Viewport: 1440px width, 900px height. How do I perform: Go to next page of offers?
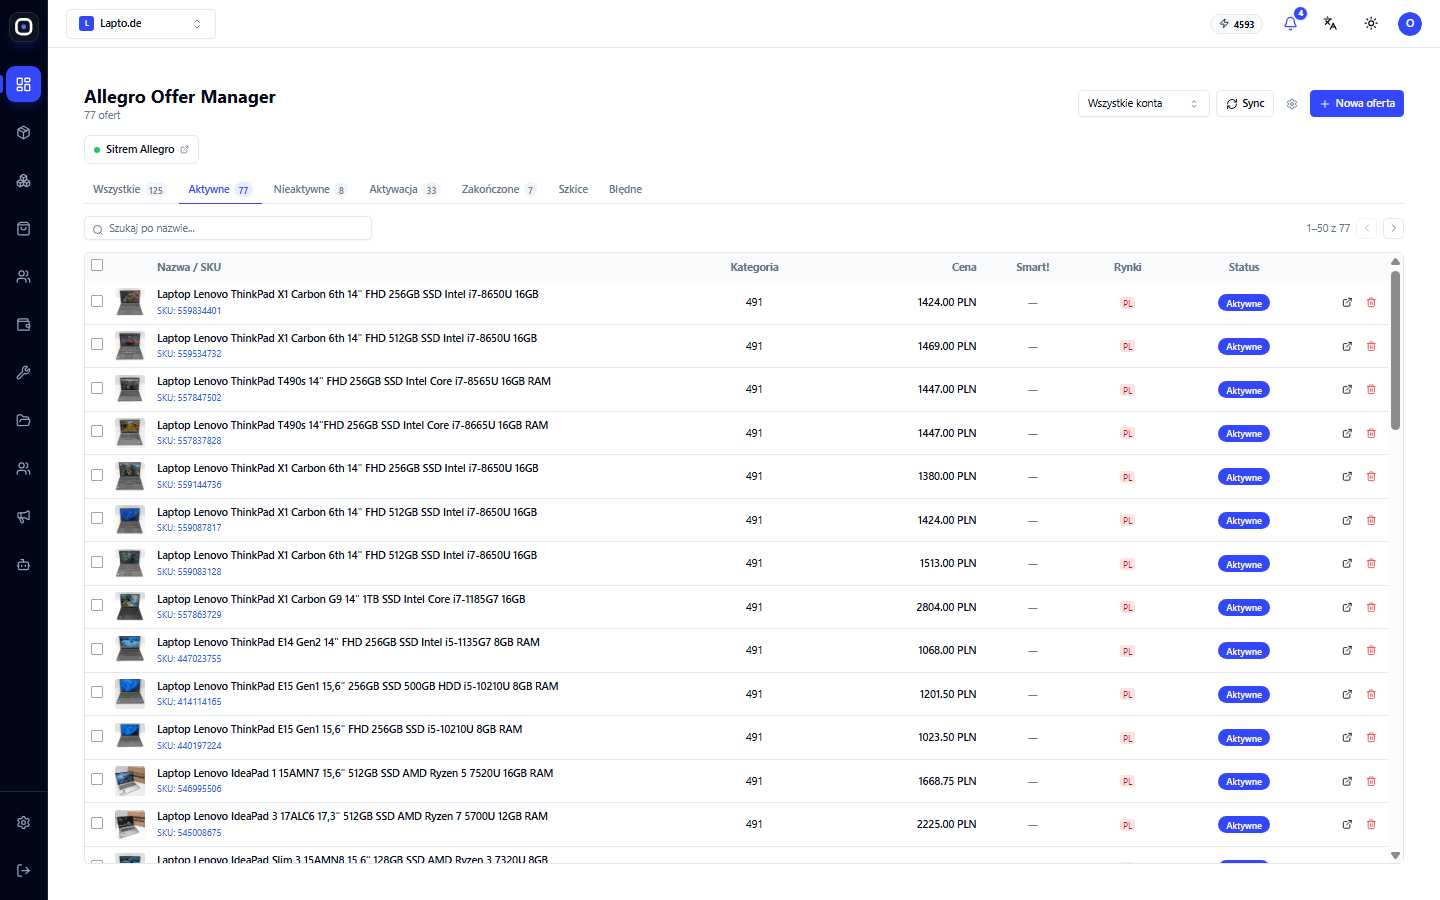click(1393, 228)
